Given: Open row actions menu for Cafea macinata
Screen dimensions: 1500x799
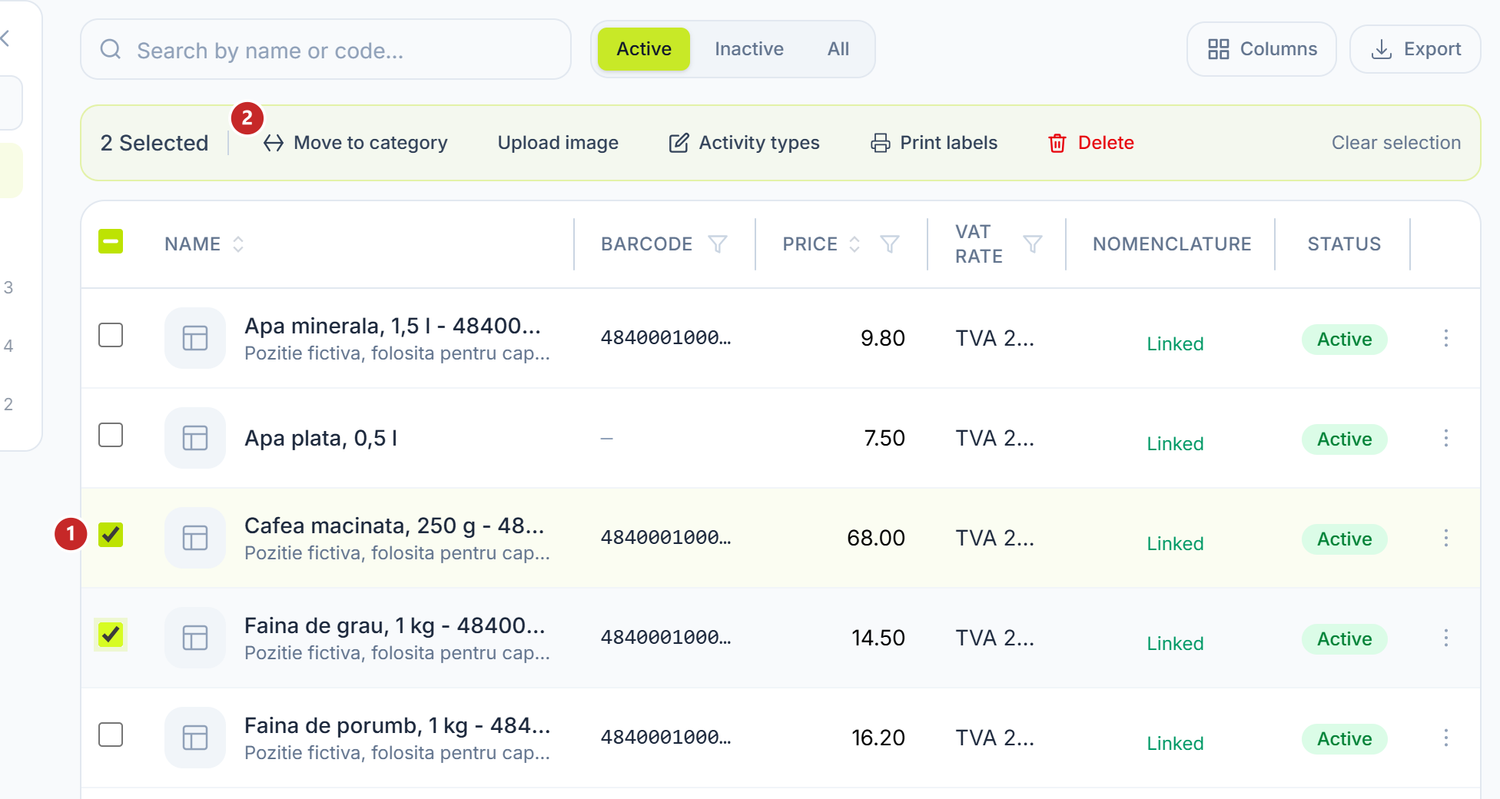Looking at the screenshot, I should pyautogui.click(x=1446, y=538).
